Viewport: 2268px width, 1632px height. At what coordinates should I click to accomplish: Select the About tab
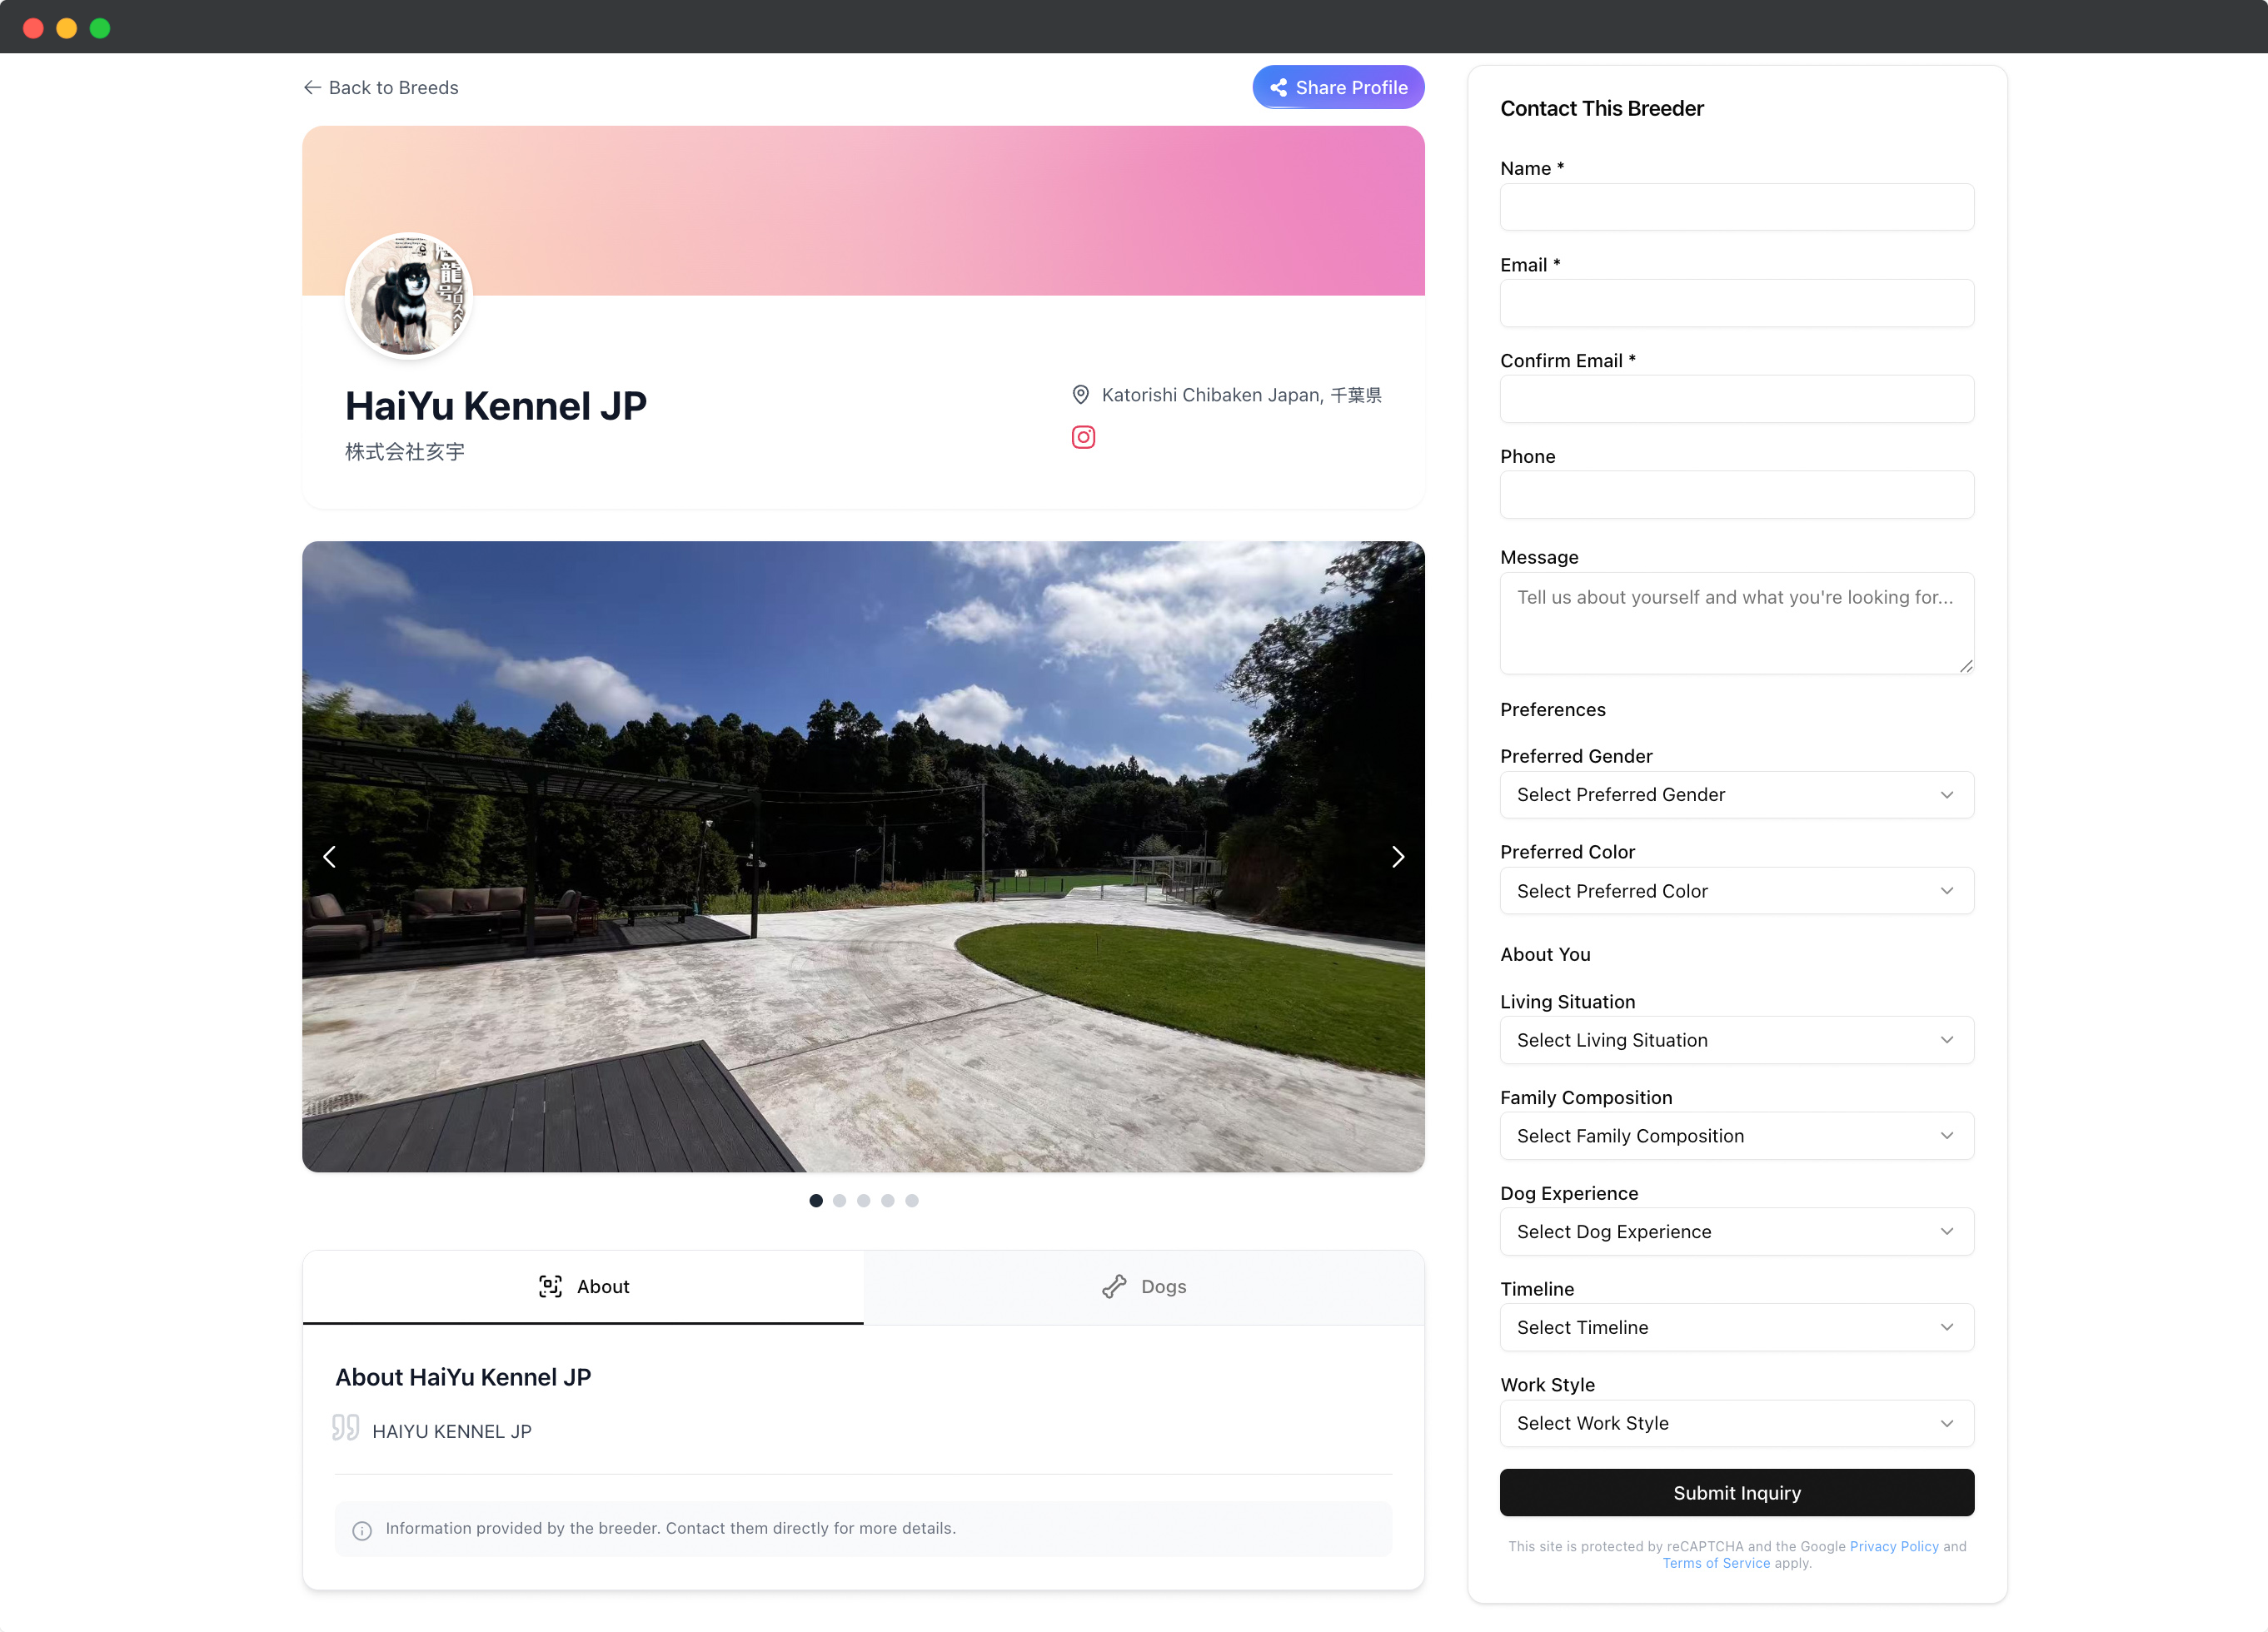point(583,1287)
